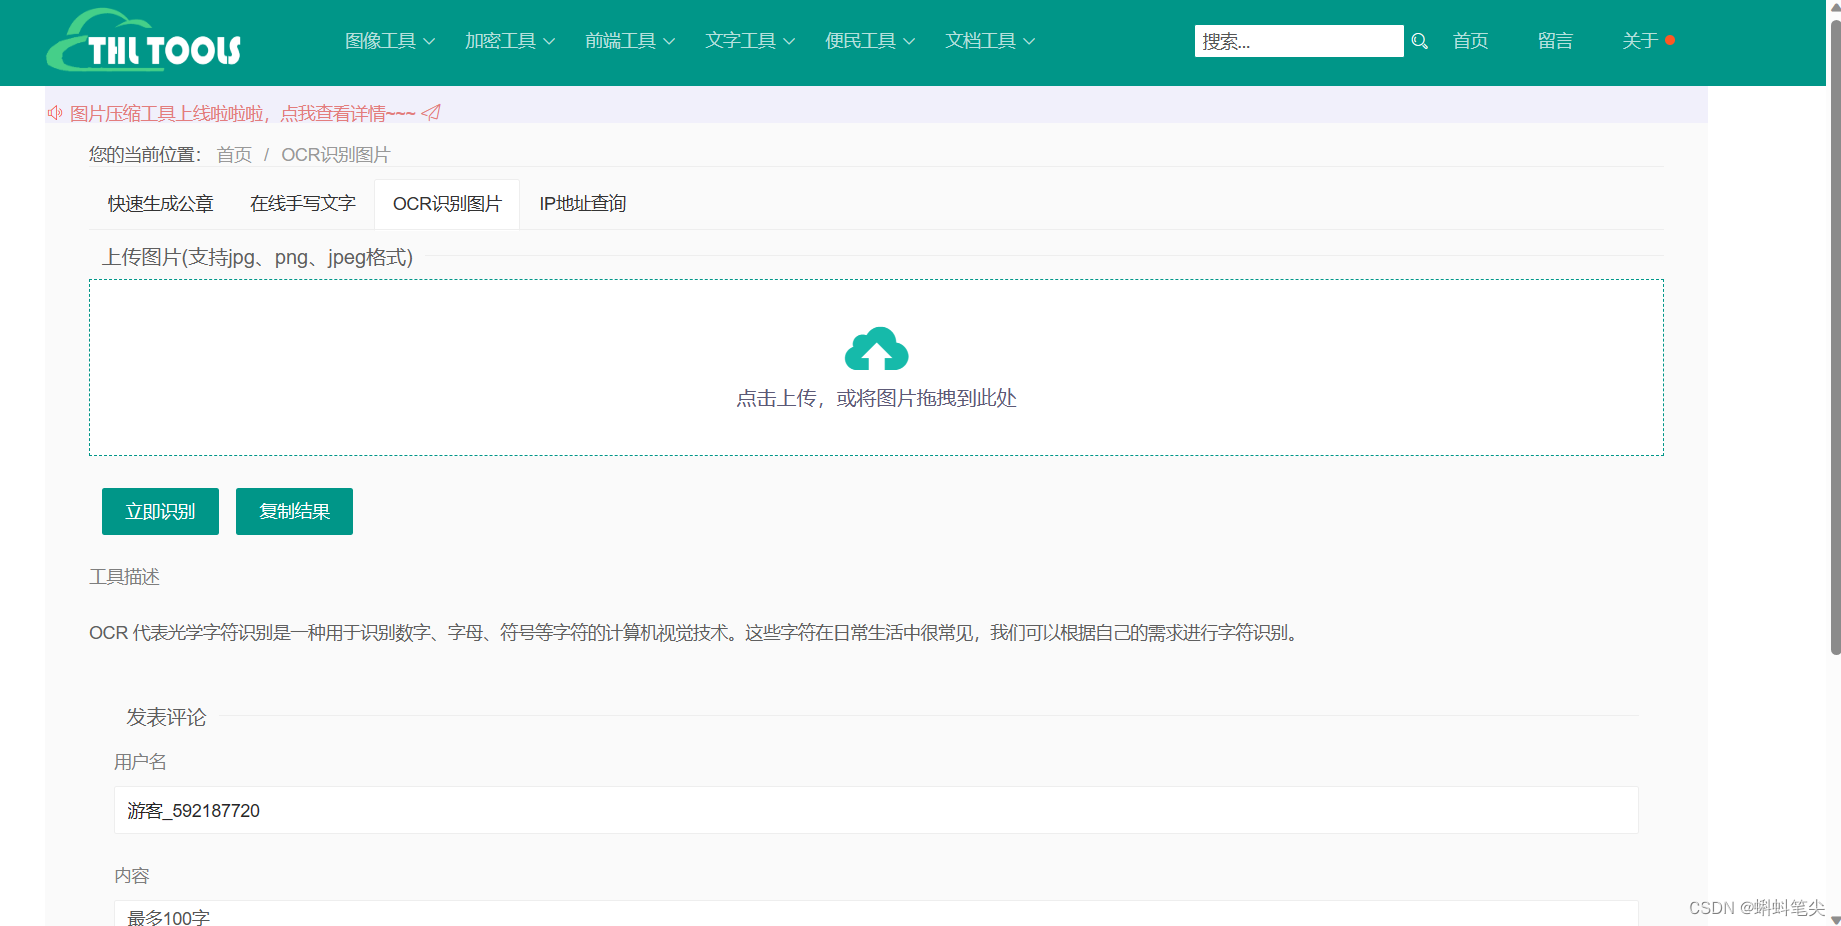Click the 内容 comment field
Screen dimensions: 1841x926
click(876, 913)
